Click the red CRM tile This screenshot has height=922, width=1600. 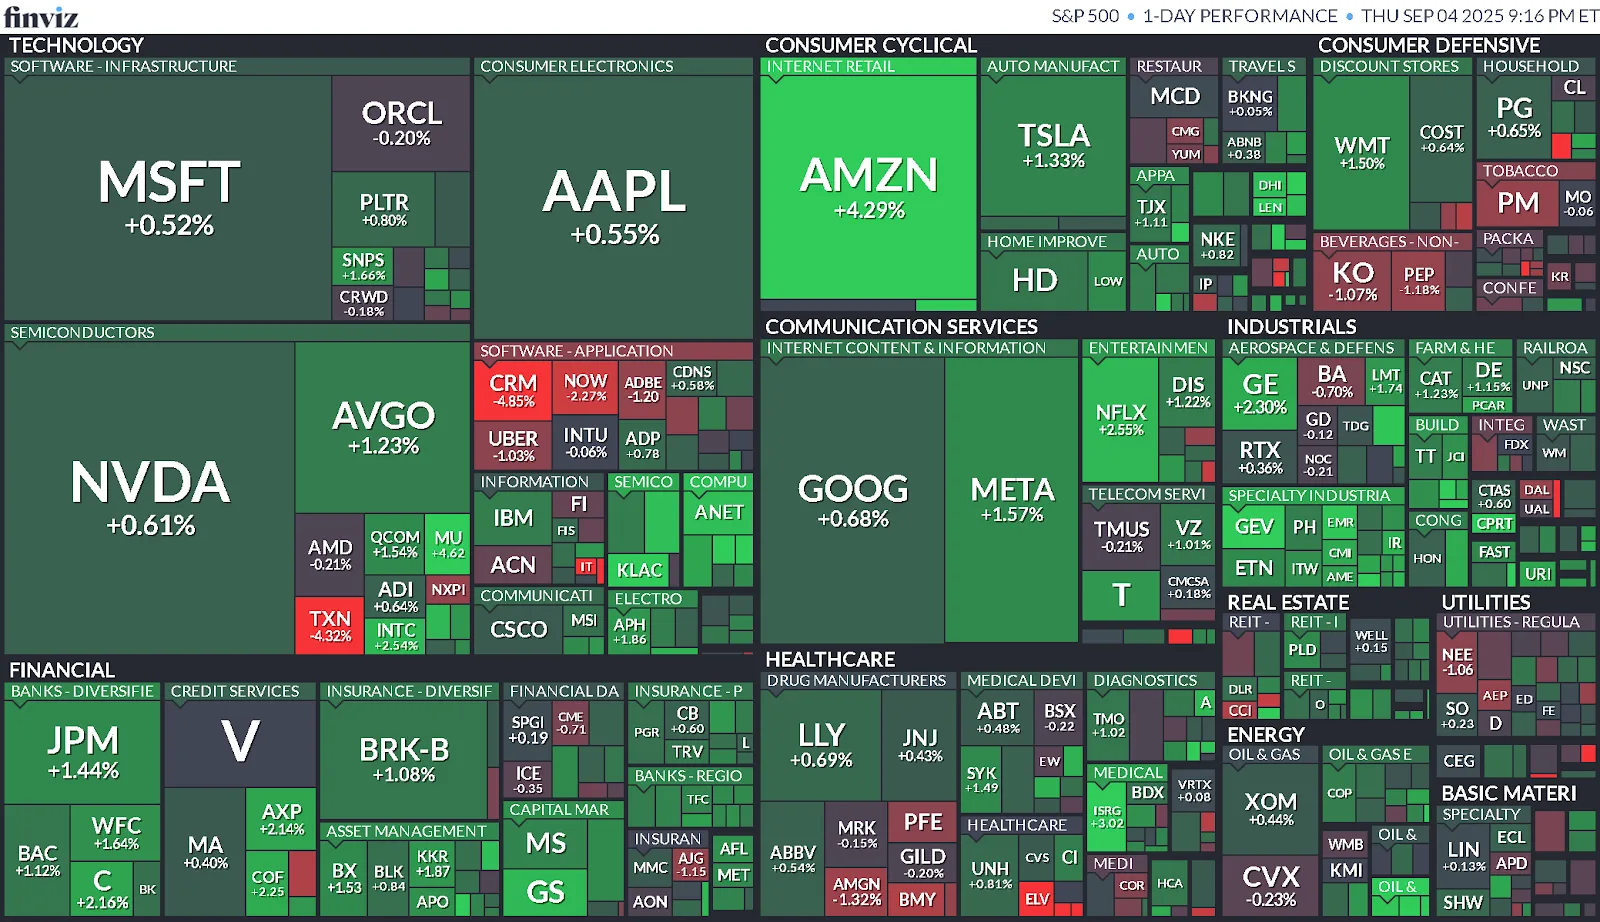512,390
